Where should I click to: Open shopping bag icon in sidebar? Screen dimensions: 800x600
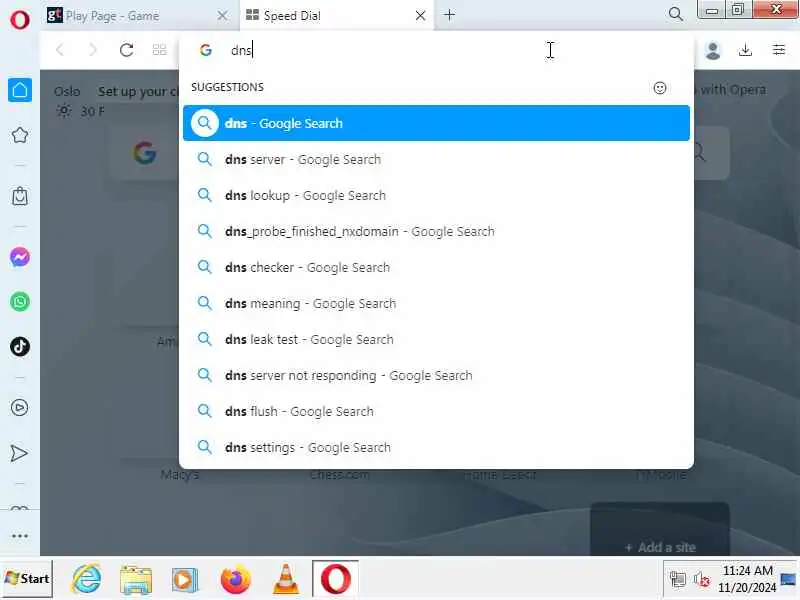coord(20,196)
